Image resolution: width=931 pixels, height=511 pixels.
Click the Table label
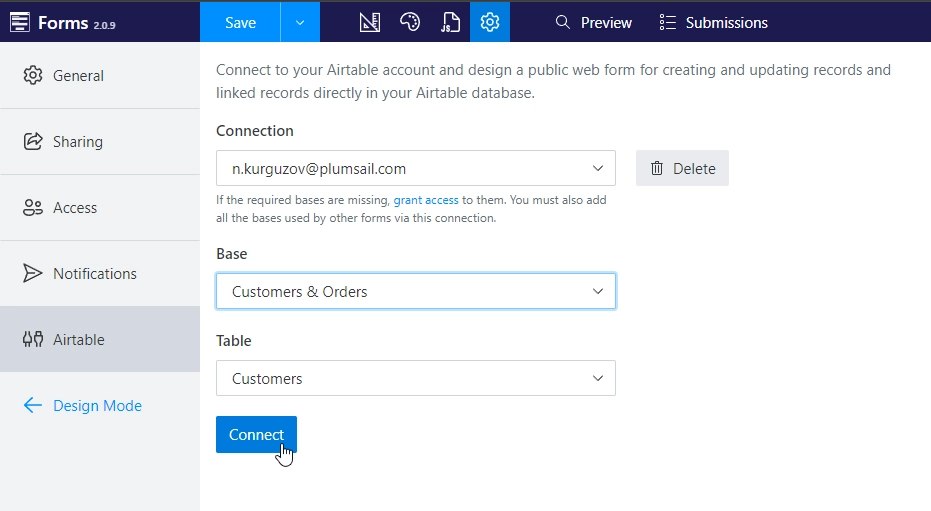point(233,341)
